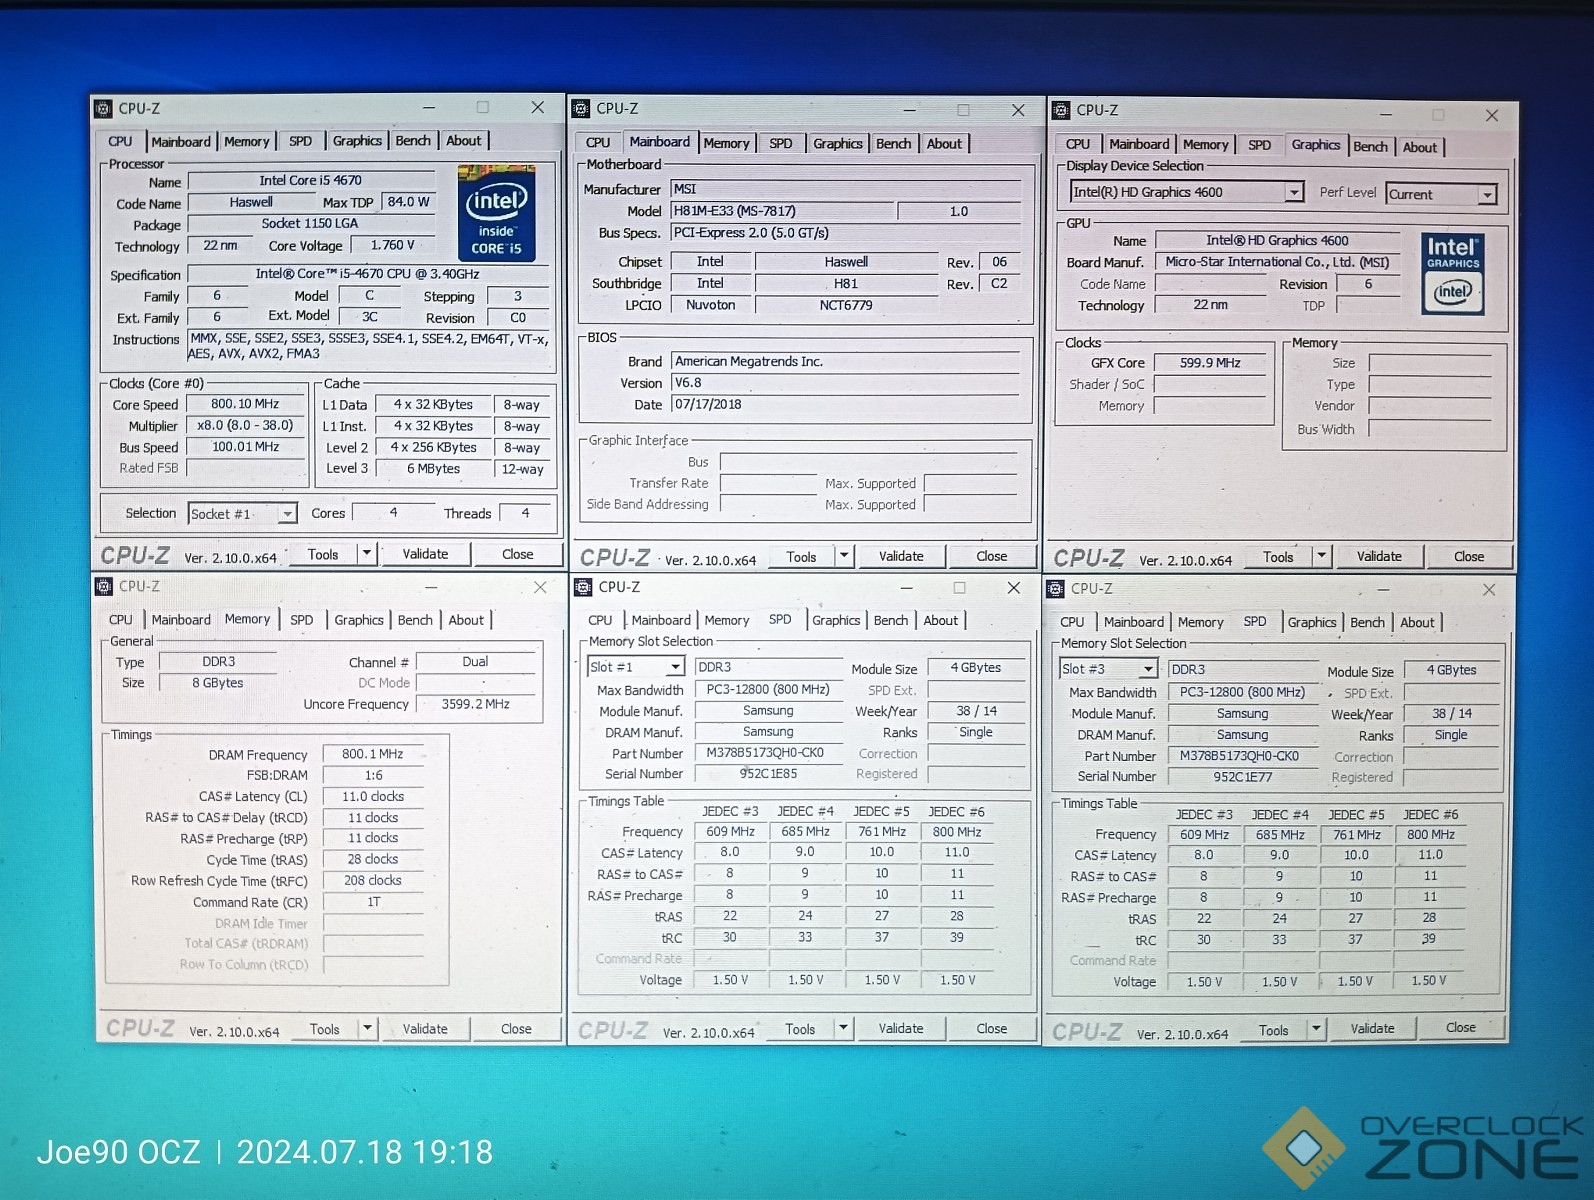Screen dimensions: 1594x1200
Task: Click Validate in the Display Device window
Action: (1379, 556)
